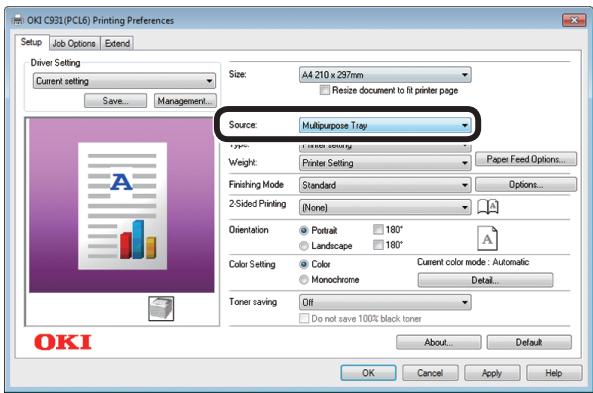Open the Toner saving dropdown
Screen dimensions: 593x393
pos(385,302)
